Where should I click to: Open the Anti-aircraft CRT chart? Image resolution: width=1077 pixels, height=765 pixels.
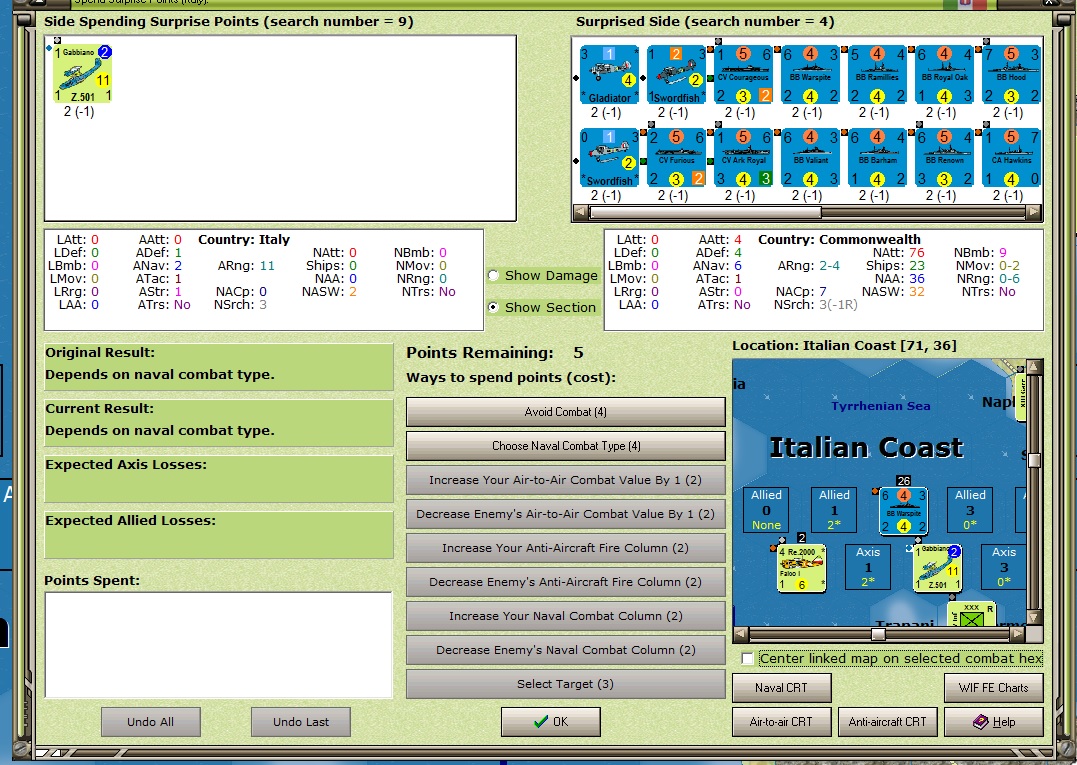click(x=887, y=722)
